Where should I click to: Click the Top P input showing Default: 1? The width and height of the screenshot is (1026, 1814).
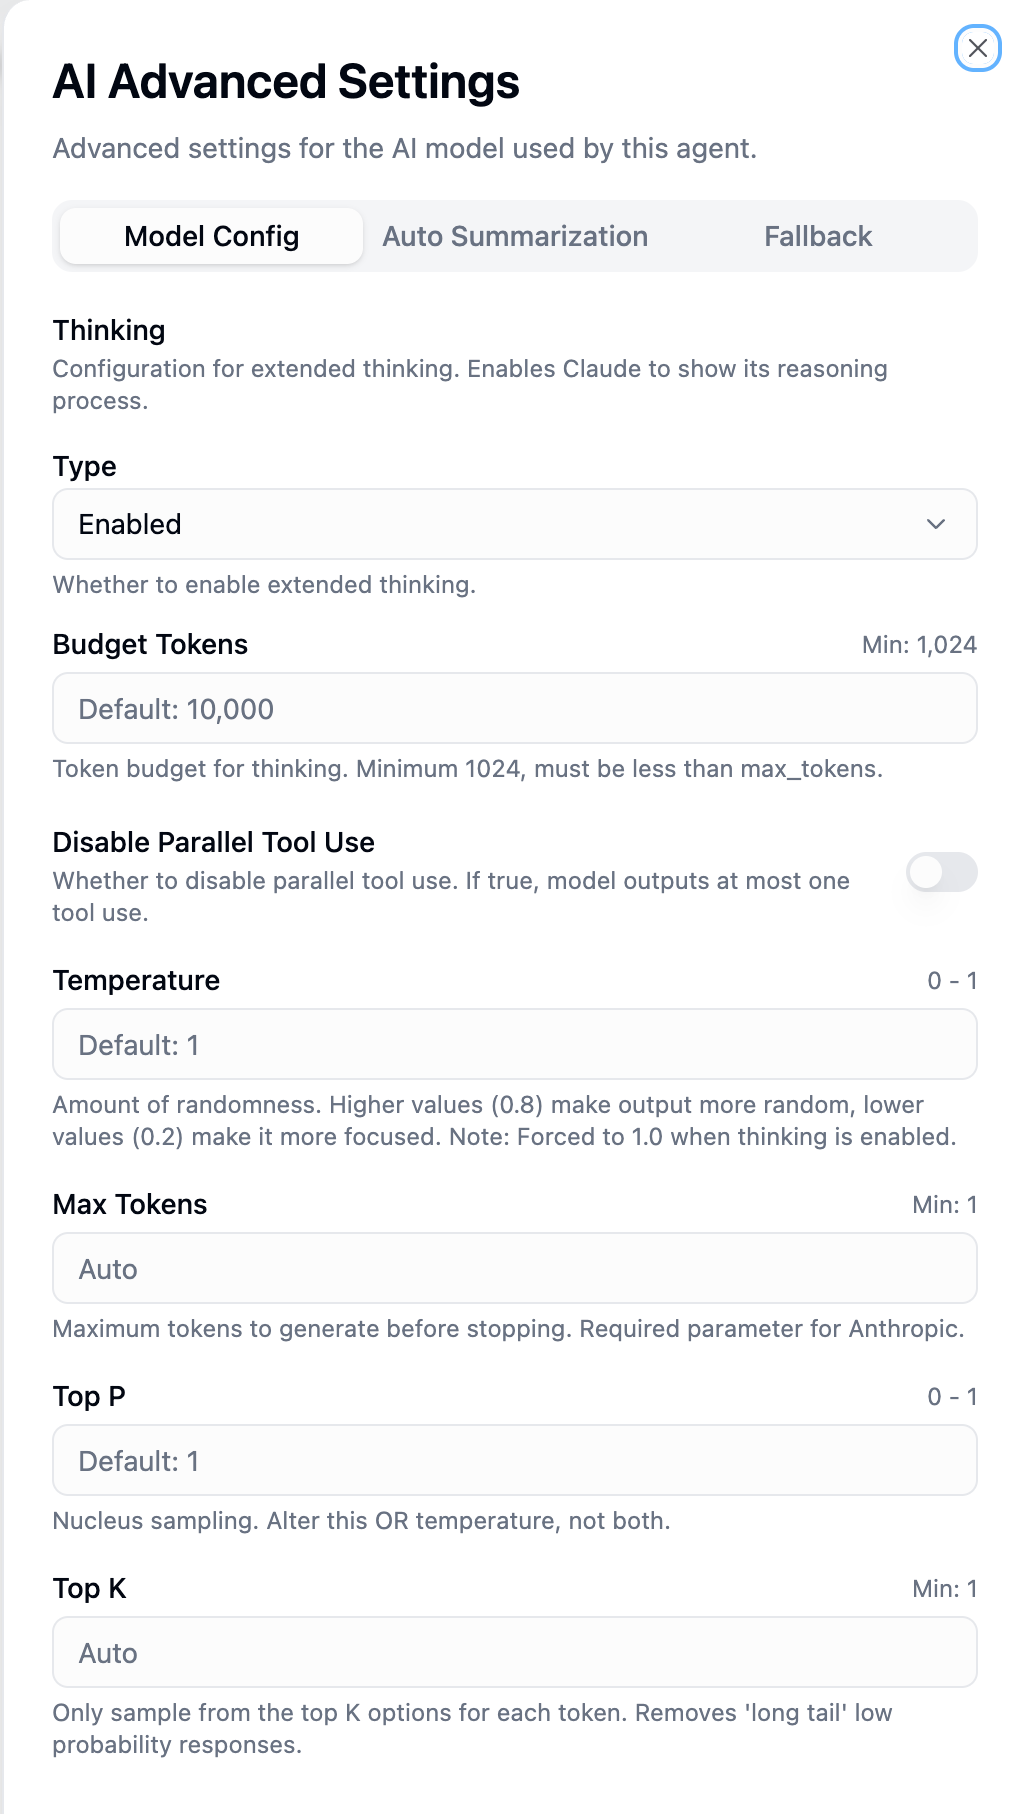(x=514, y=1460)
